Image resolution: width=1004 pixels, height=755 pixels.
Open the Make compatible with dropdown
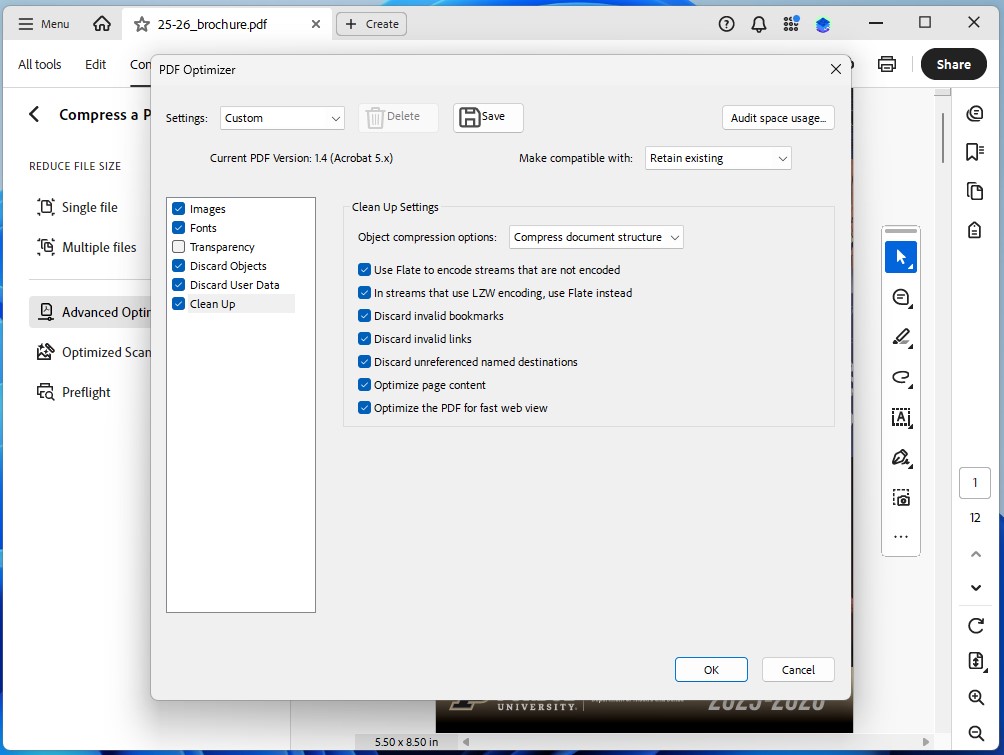pos(717,157)
